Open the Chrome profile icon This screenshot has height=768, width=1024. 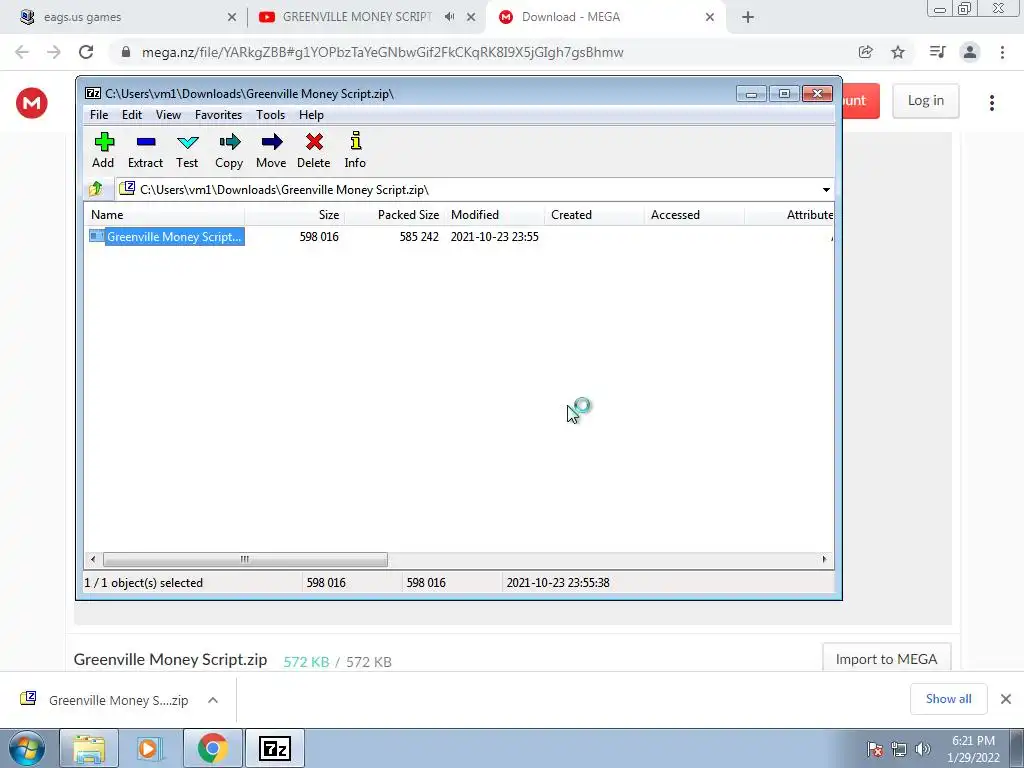[970, 52]
